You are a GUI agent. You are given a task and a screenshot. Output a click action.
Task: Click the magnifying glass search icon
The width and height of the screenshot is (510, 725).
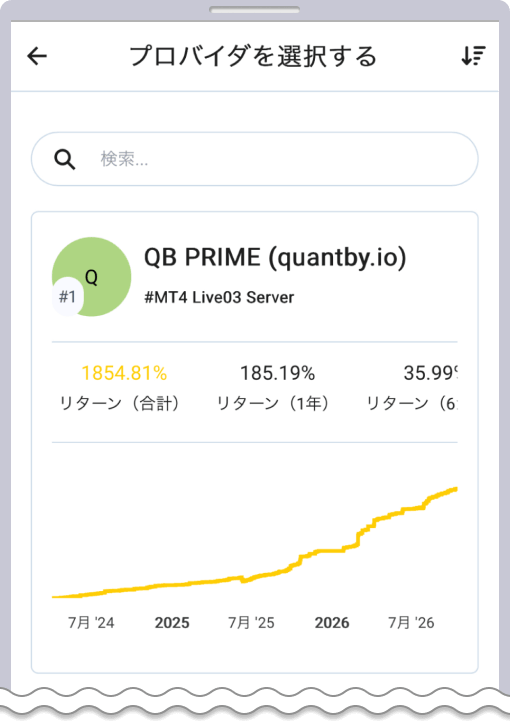point(65,160)
